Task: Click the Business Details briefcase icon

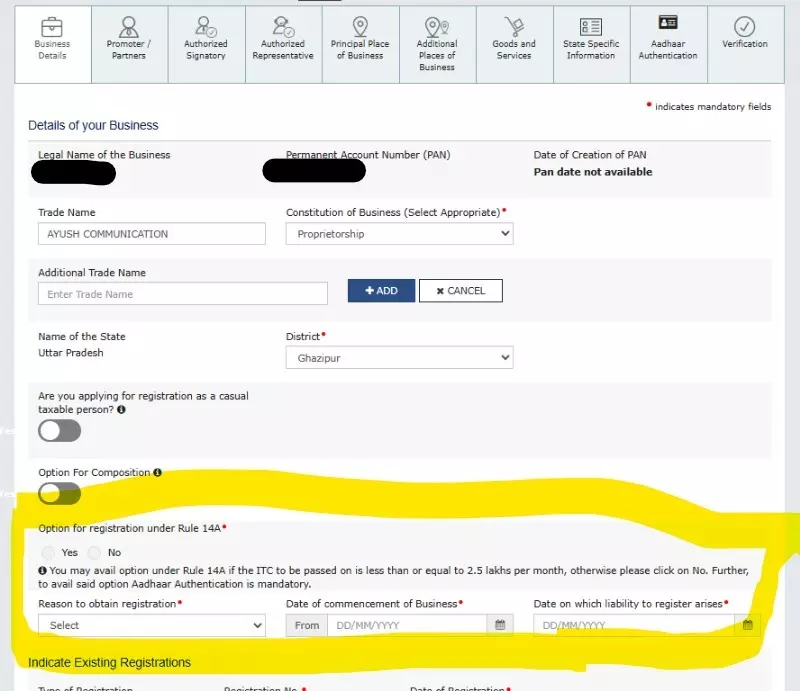Action: tap(52, 25)
